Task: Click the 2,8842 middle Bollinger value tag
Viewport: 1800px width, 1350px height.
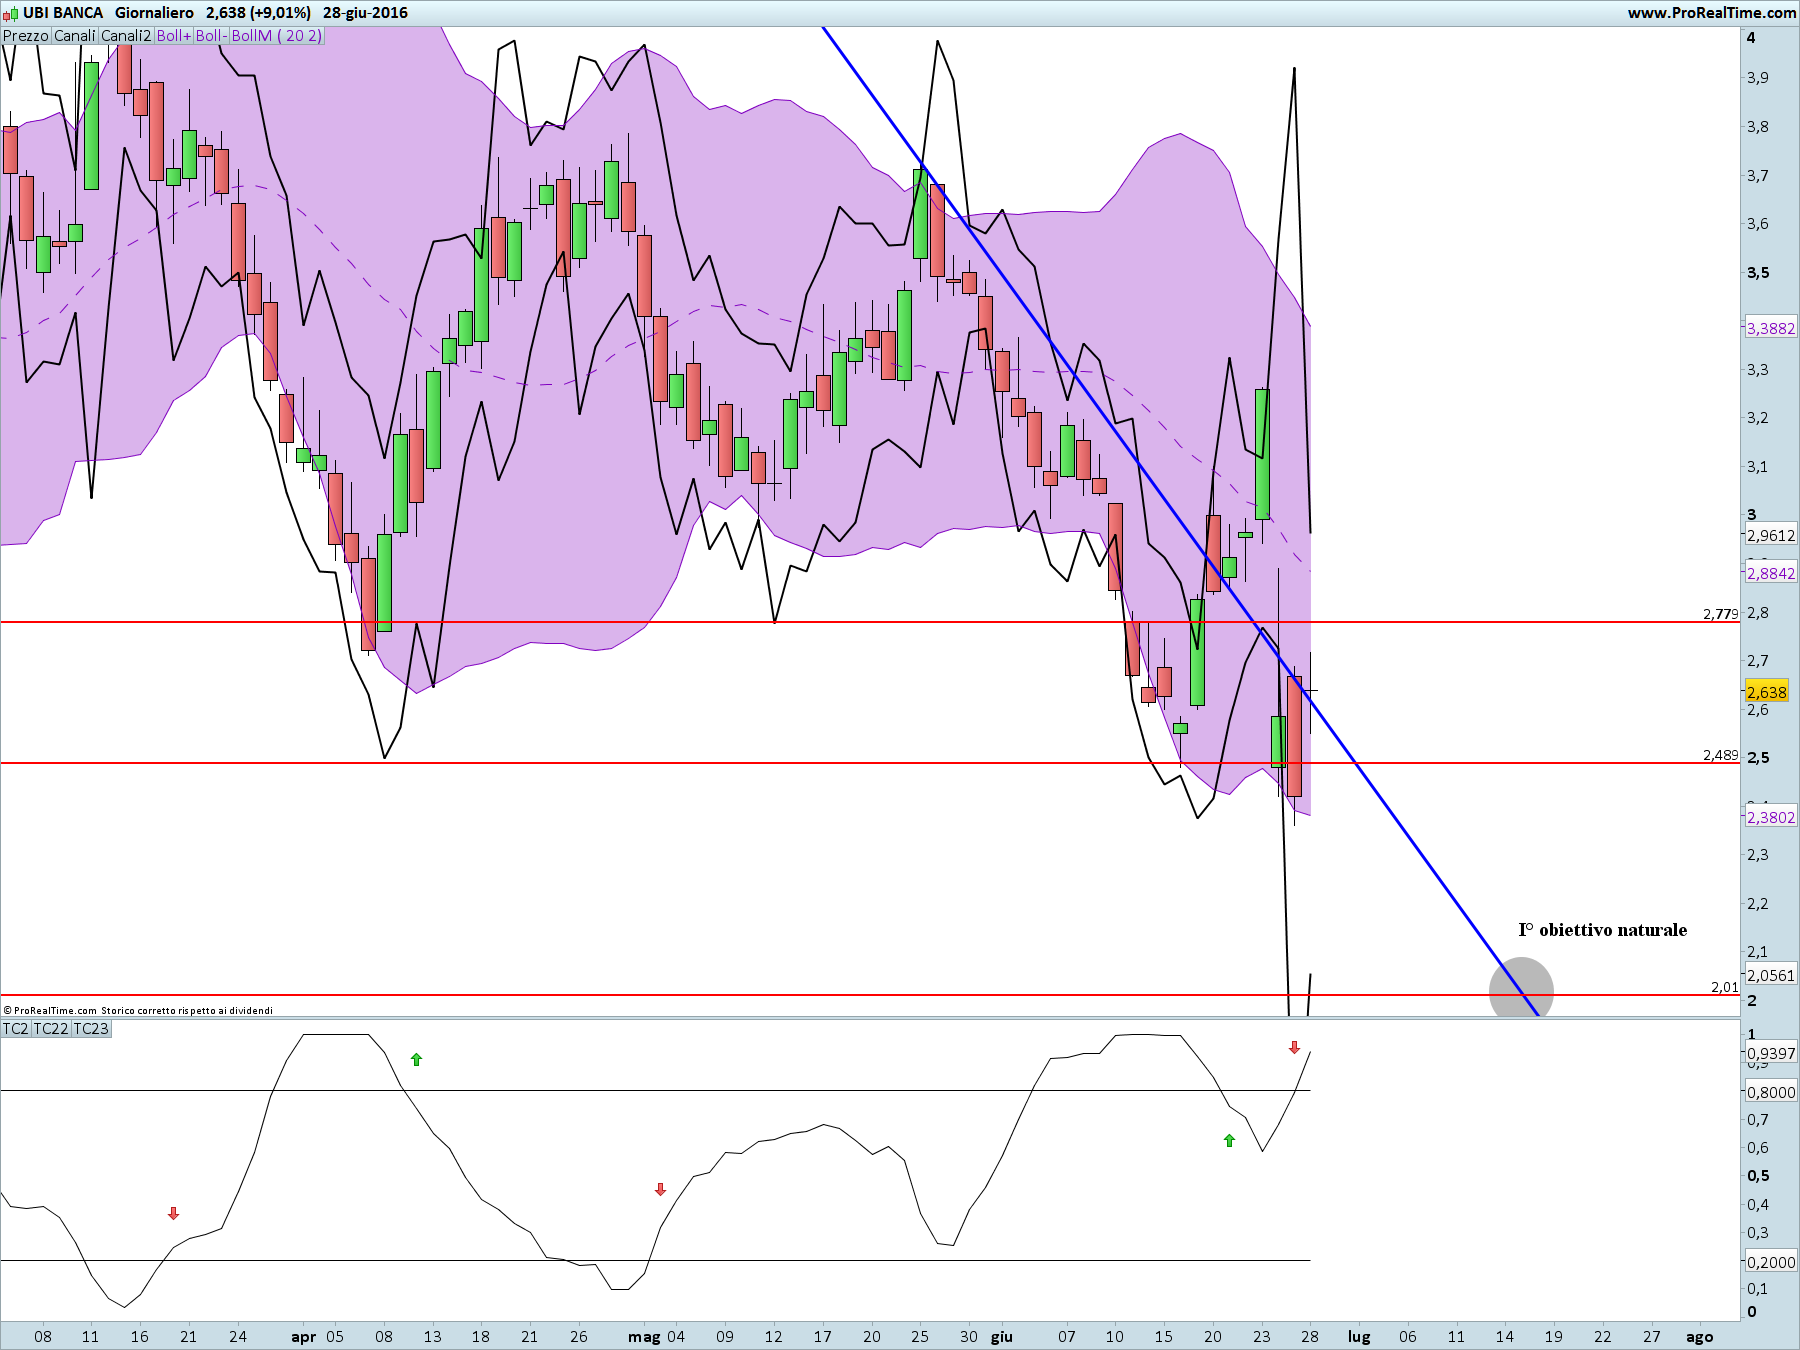Action: (x=1771, y=573)
